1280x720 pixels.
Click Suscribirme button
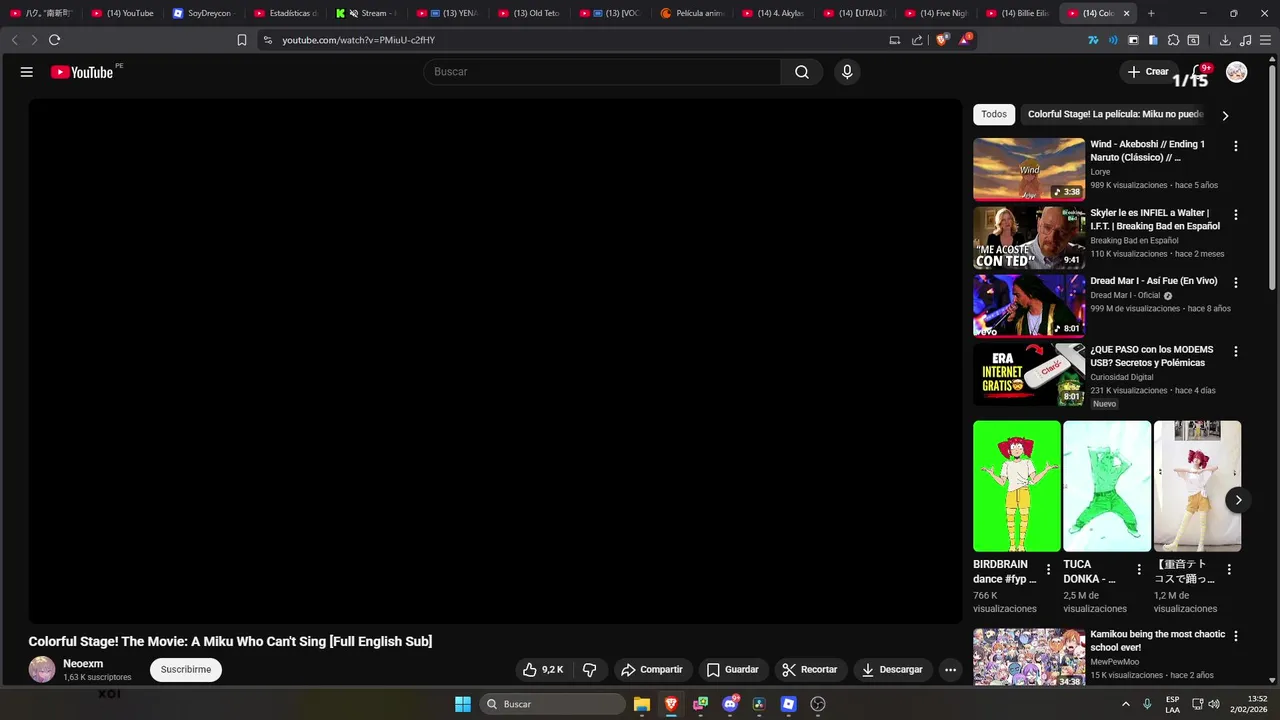[186, 670]
